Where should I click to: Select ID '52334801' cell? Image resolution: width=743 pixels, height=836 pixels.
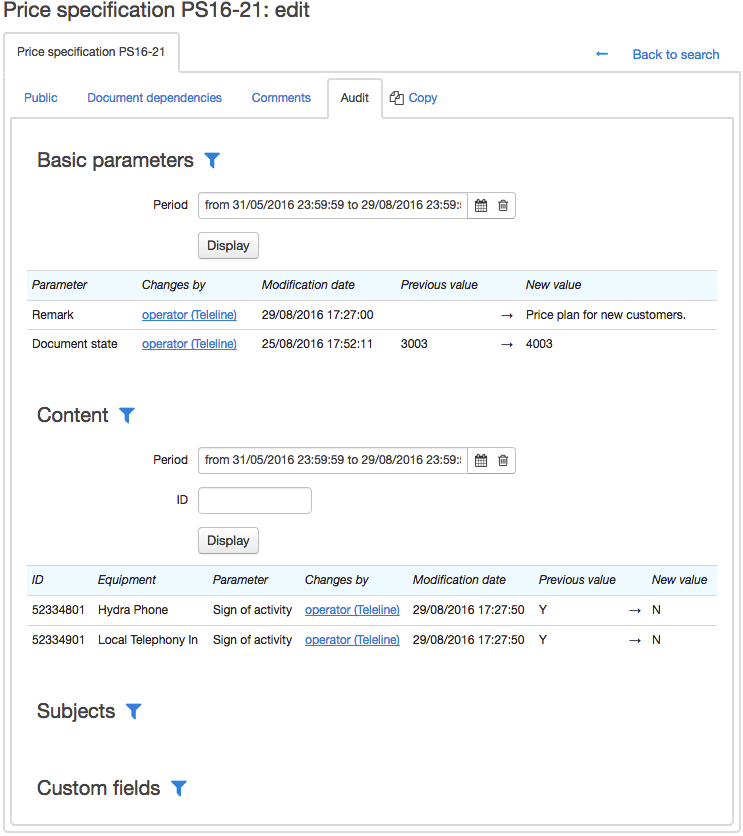[x=58, y=609]
